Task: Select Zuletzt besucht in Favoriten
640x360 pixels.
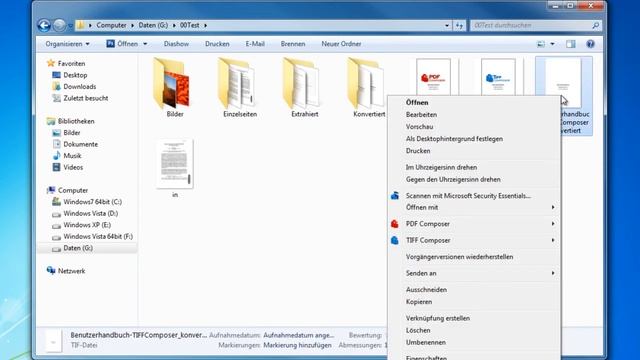Action: (86, 98)
